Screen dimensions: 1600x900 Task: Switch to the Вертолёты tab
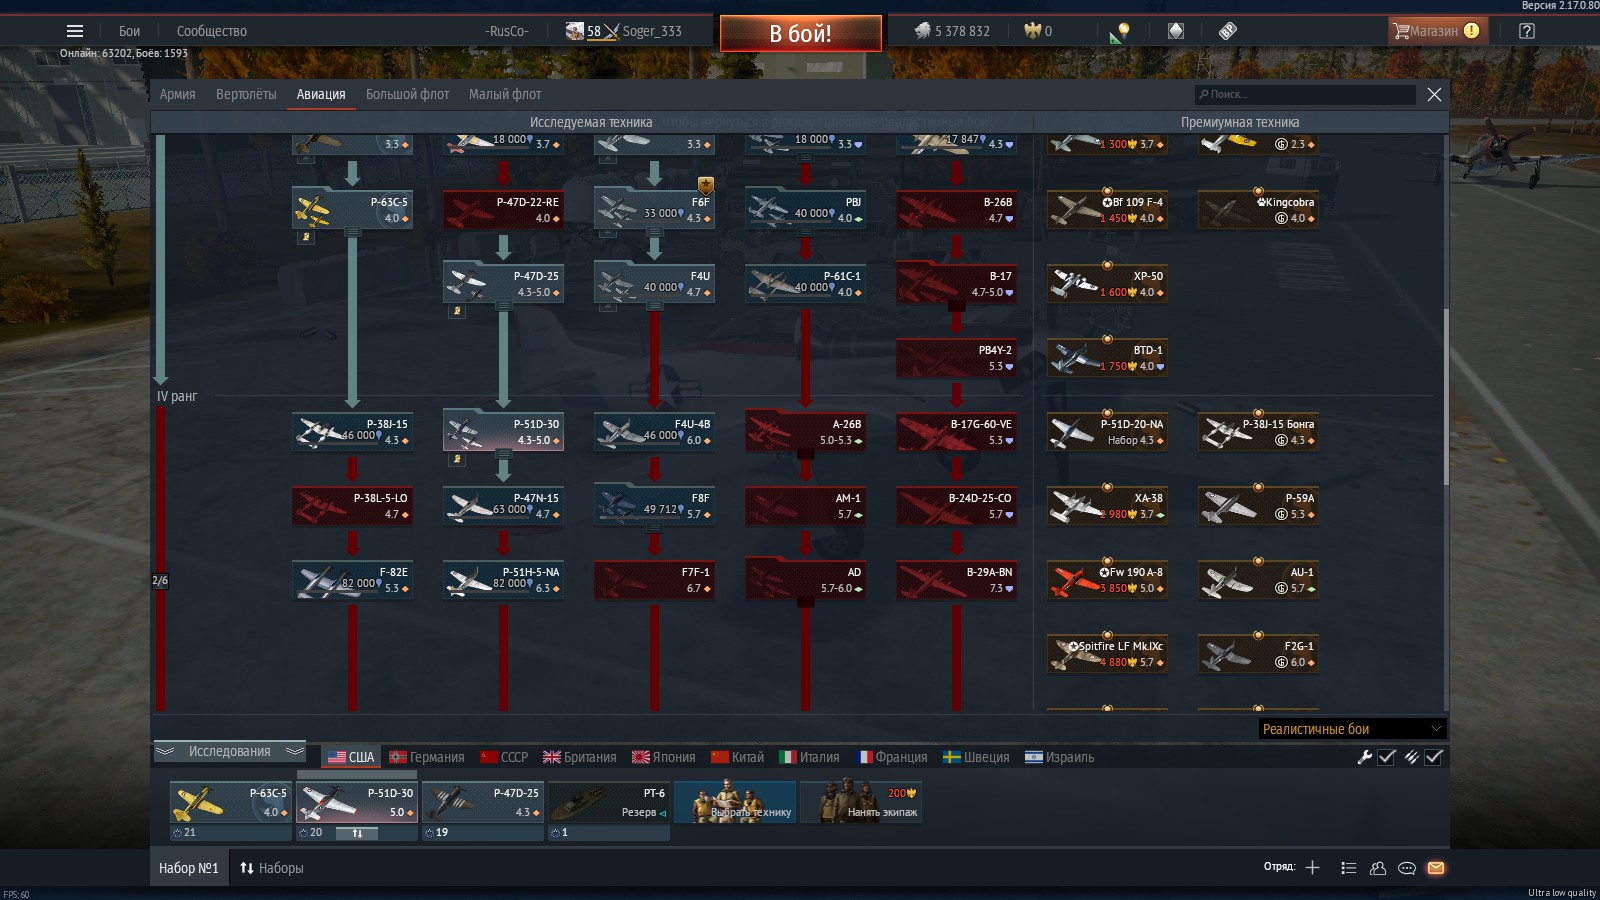point(246,94)
